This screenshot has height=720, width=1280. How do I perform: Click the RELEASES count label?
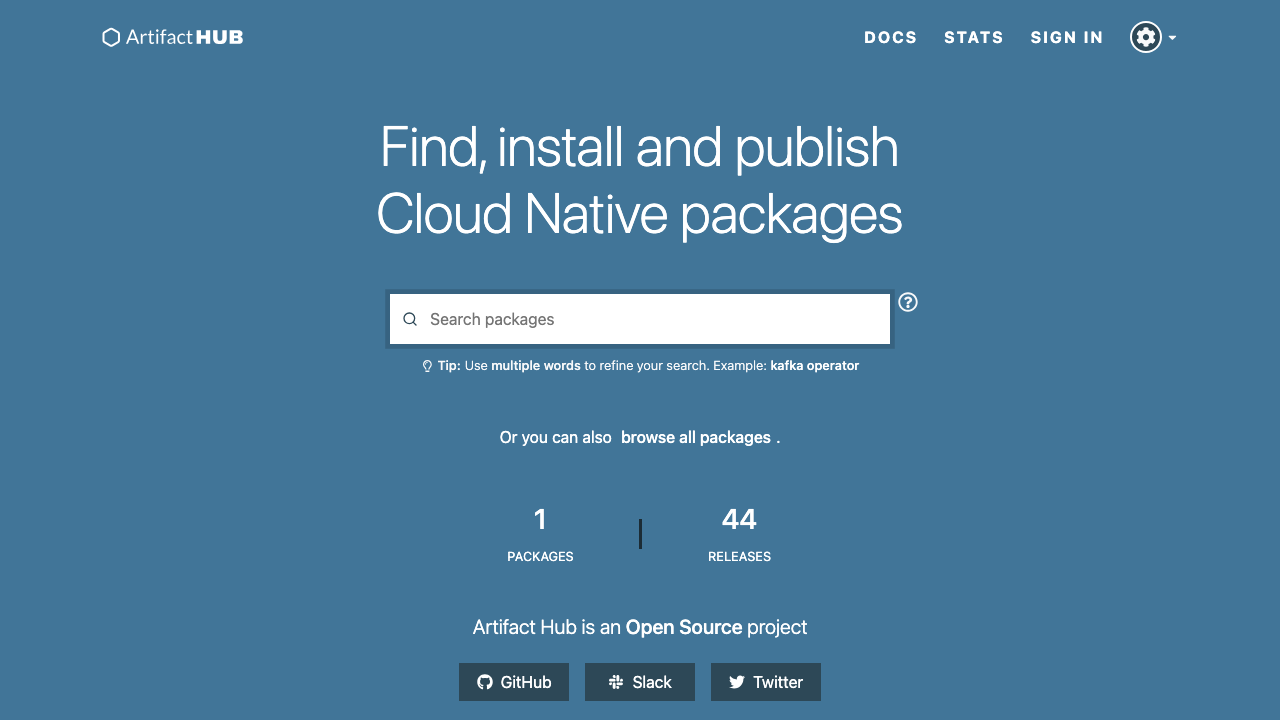coord(740,557)
